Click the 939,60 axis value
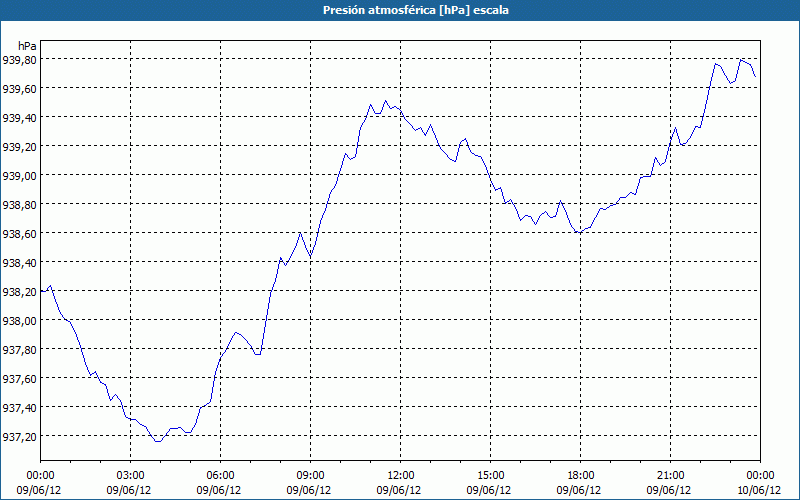The image size is (800, 500). 19,89
